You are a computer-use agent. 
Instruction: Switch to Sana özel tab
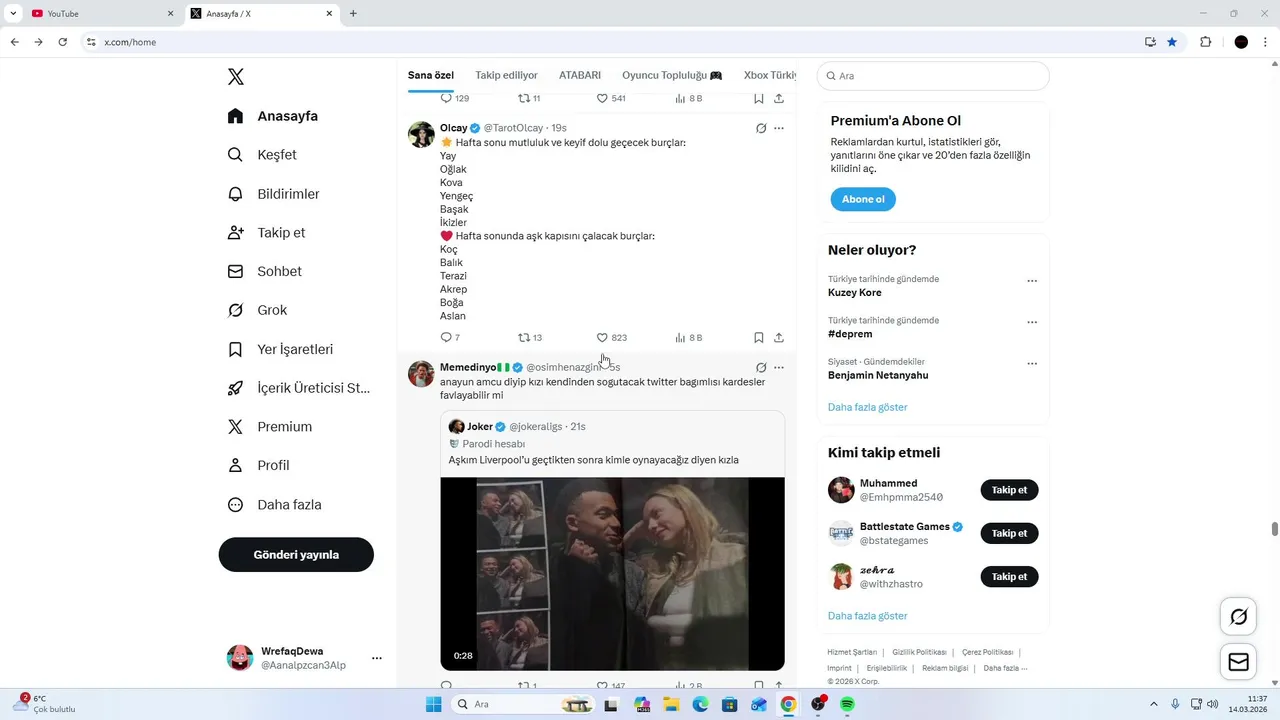431,75
